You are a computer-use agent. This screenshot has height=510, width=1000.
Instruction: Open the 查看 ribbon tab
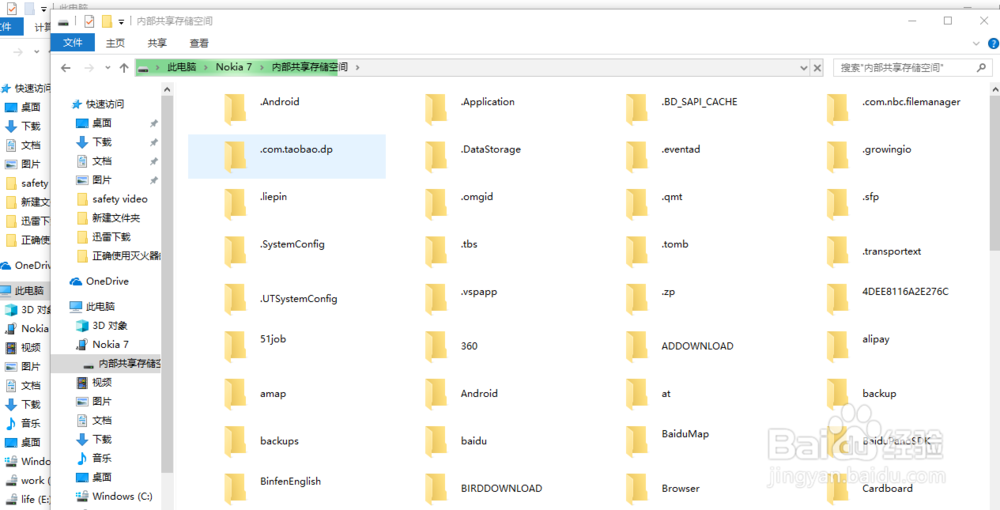[199, 43]
